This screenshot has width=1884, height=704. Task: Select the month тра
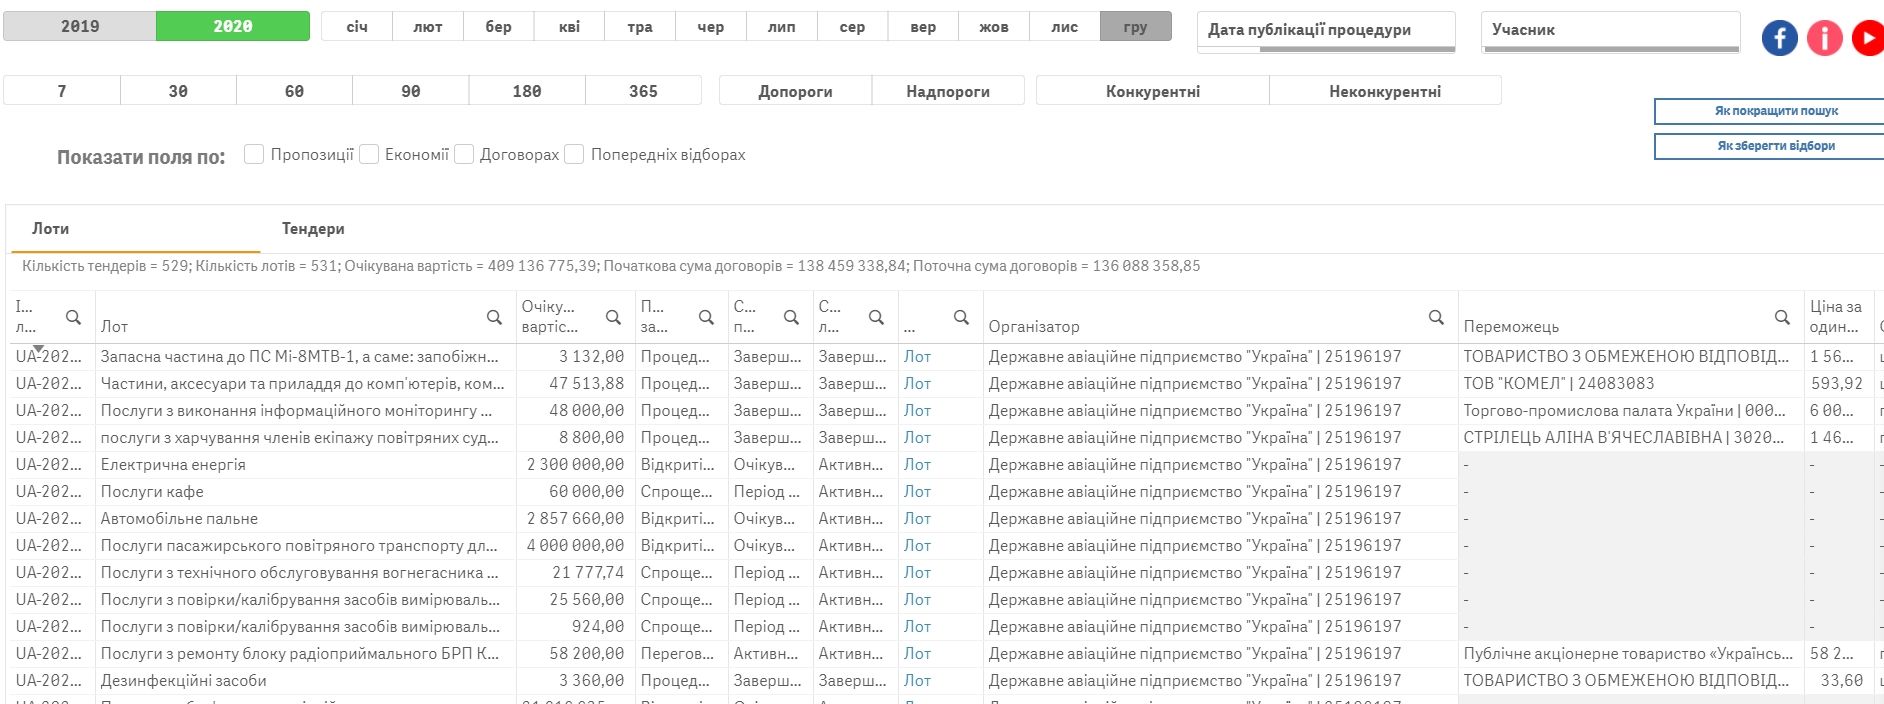tap(640, 27)
